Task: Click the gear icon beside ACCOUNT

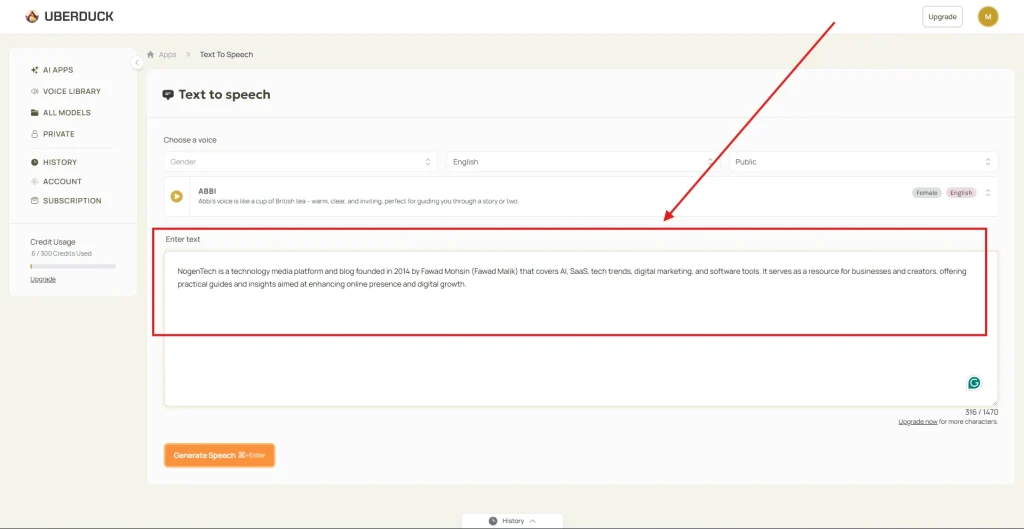Action: (x=35, y=182)
